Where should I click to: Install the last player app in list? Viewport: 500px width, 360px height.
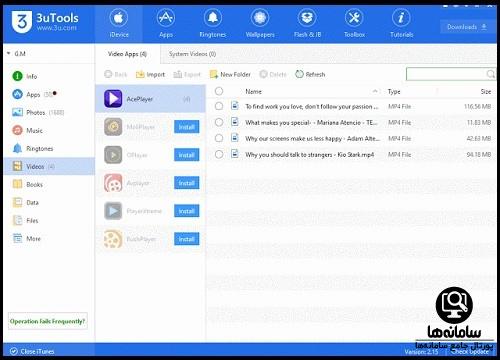(187, 239)
